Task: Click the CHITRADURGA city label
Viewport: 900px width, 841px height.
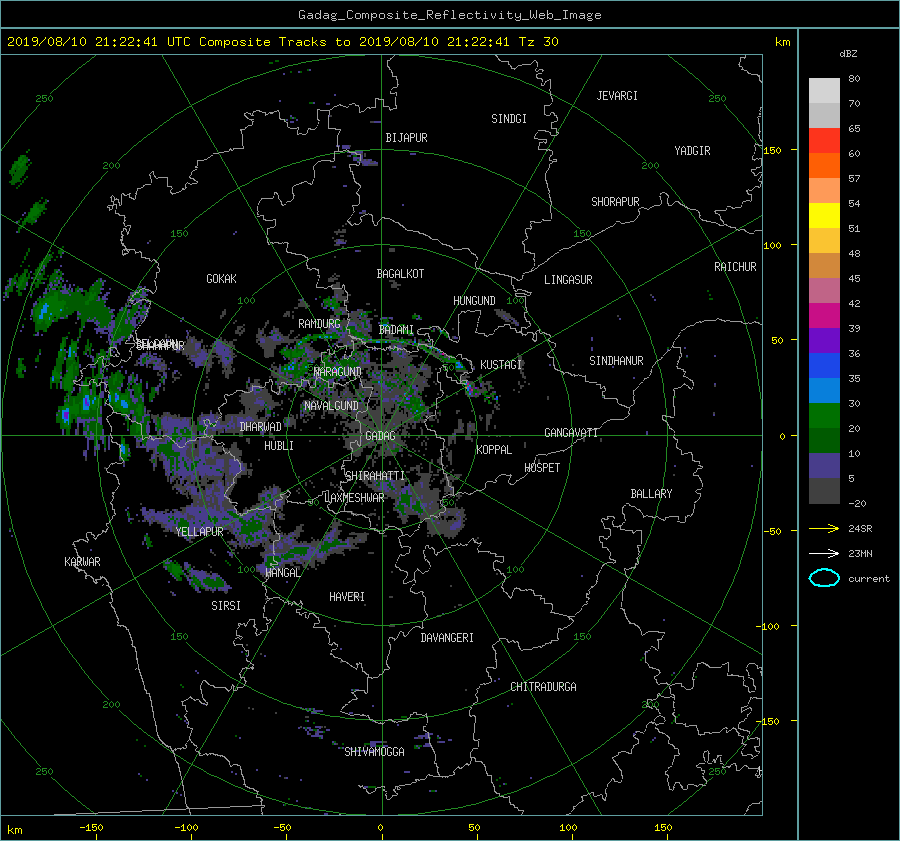Action: click(x=543, y=687)
